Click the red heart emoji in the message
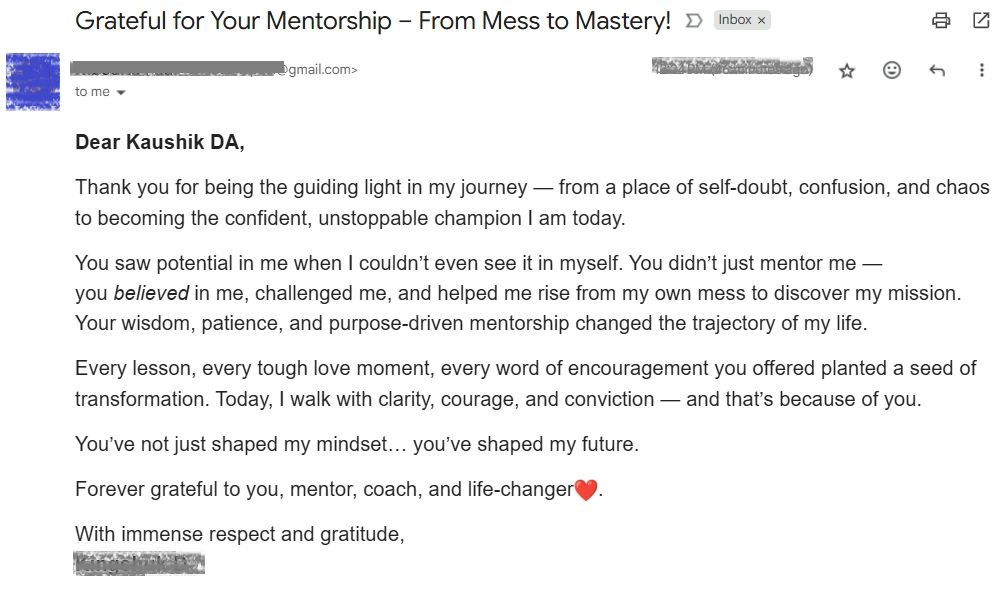The width and height of the screenshot is (994, 601). (585, 490)
